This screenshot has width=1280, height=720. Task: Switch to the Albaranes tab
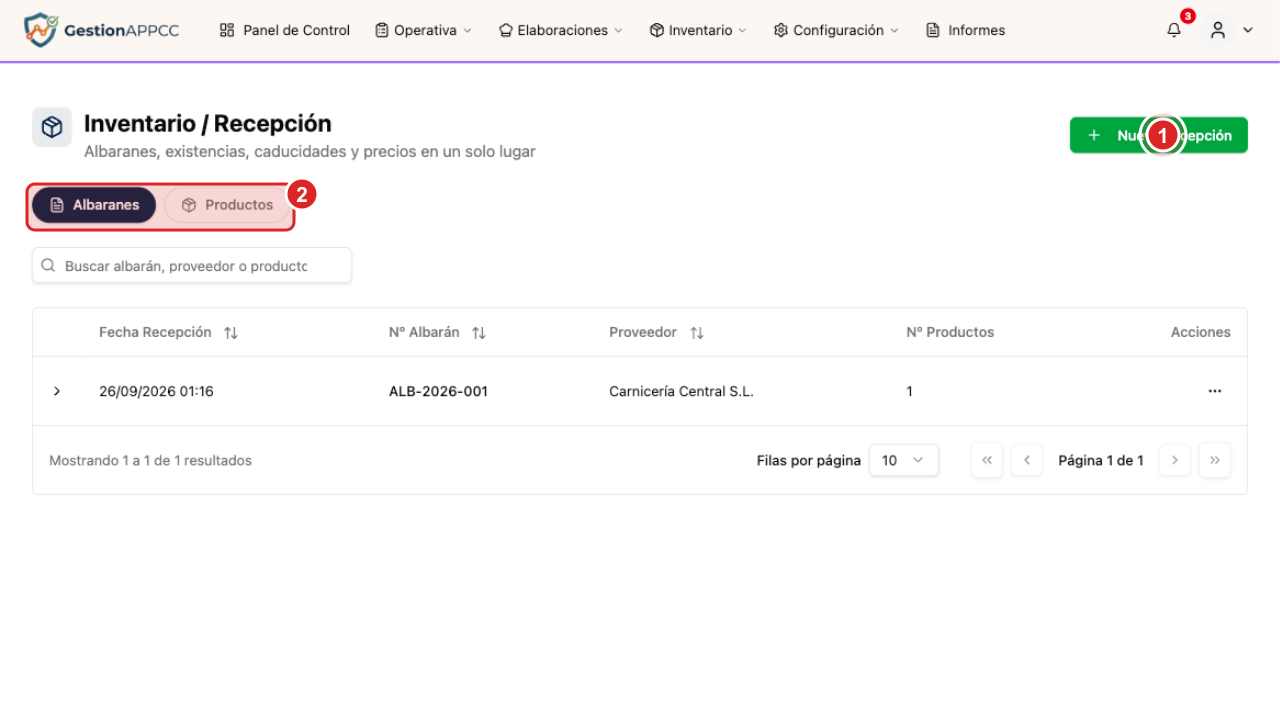pyautogui.click(x=94, y=205)
